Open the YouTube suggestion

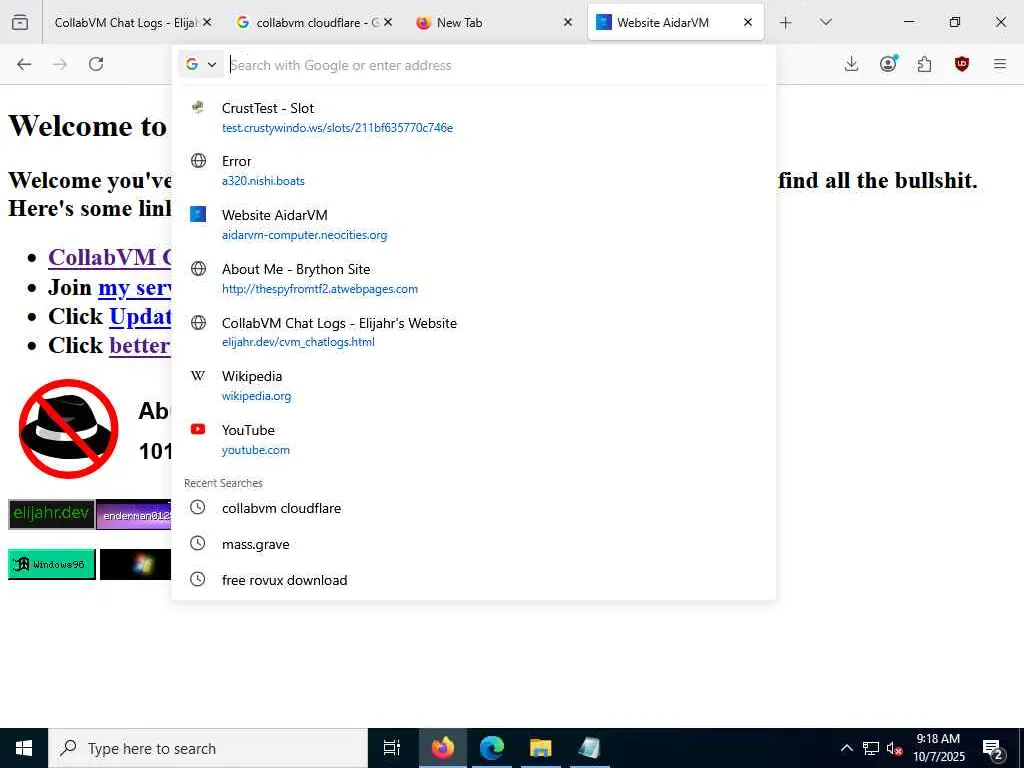coord(473,440)
